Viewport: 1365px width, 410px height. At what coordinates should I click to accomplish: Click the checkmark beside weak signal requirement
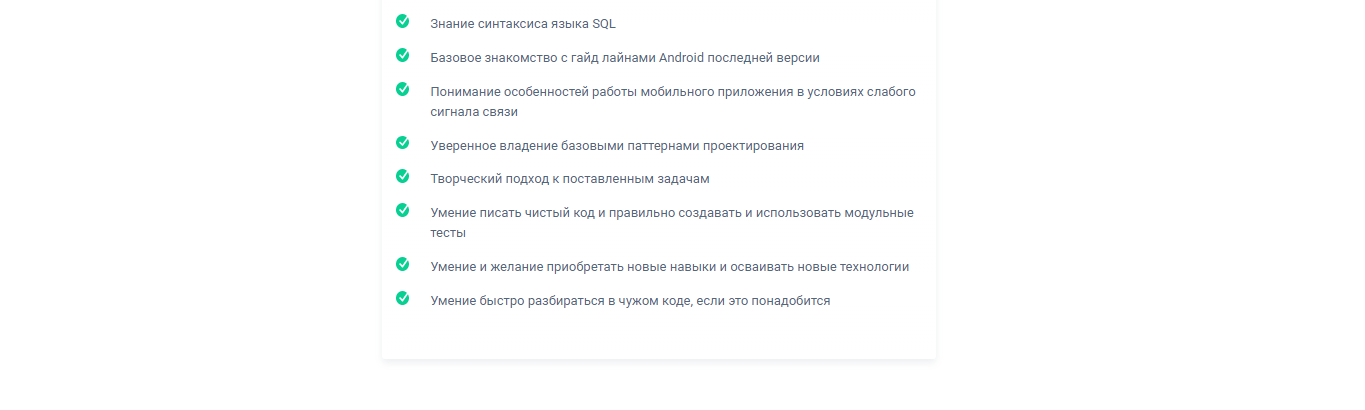402,89
